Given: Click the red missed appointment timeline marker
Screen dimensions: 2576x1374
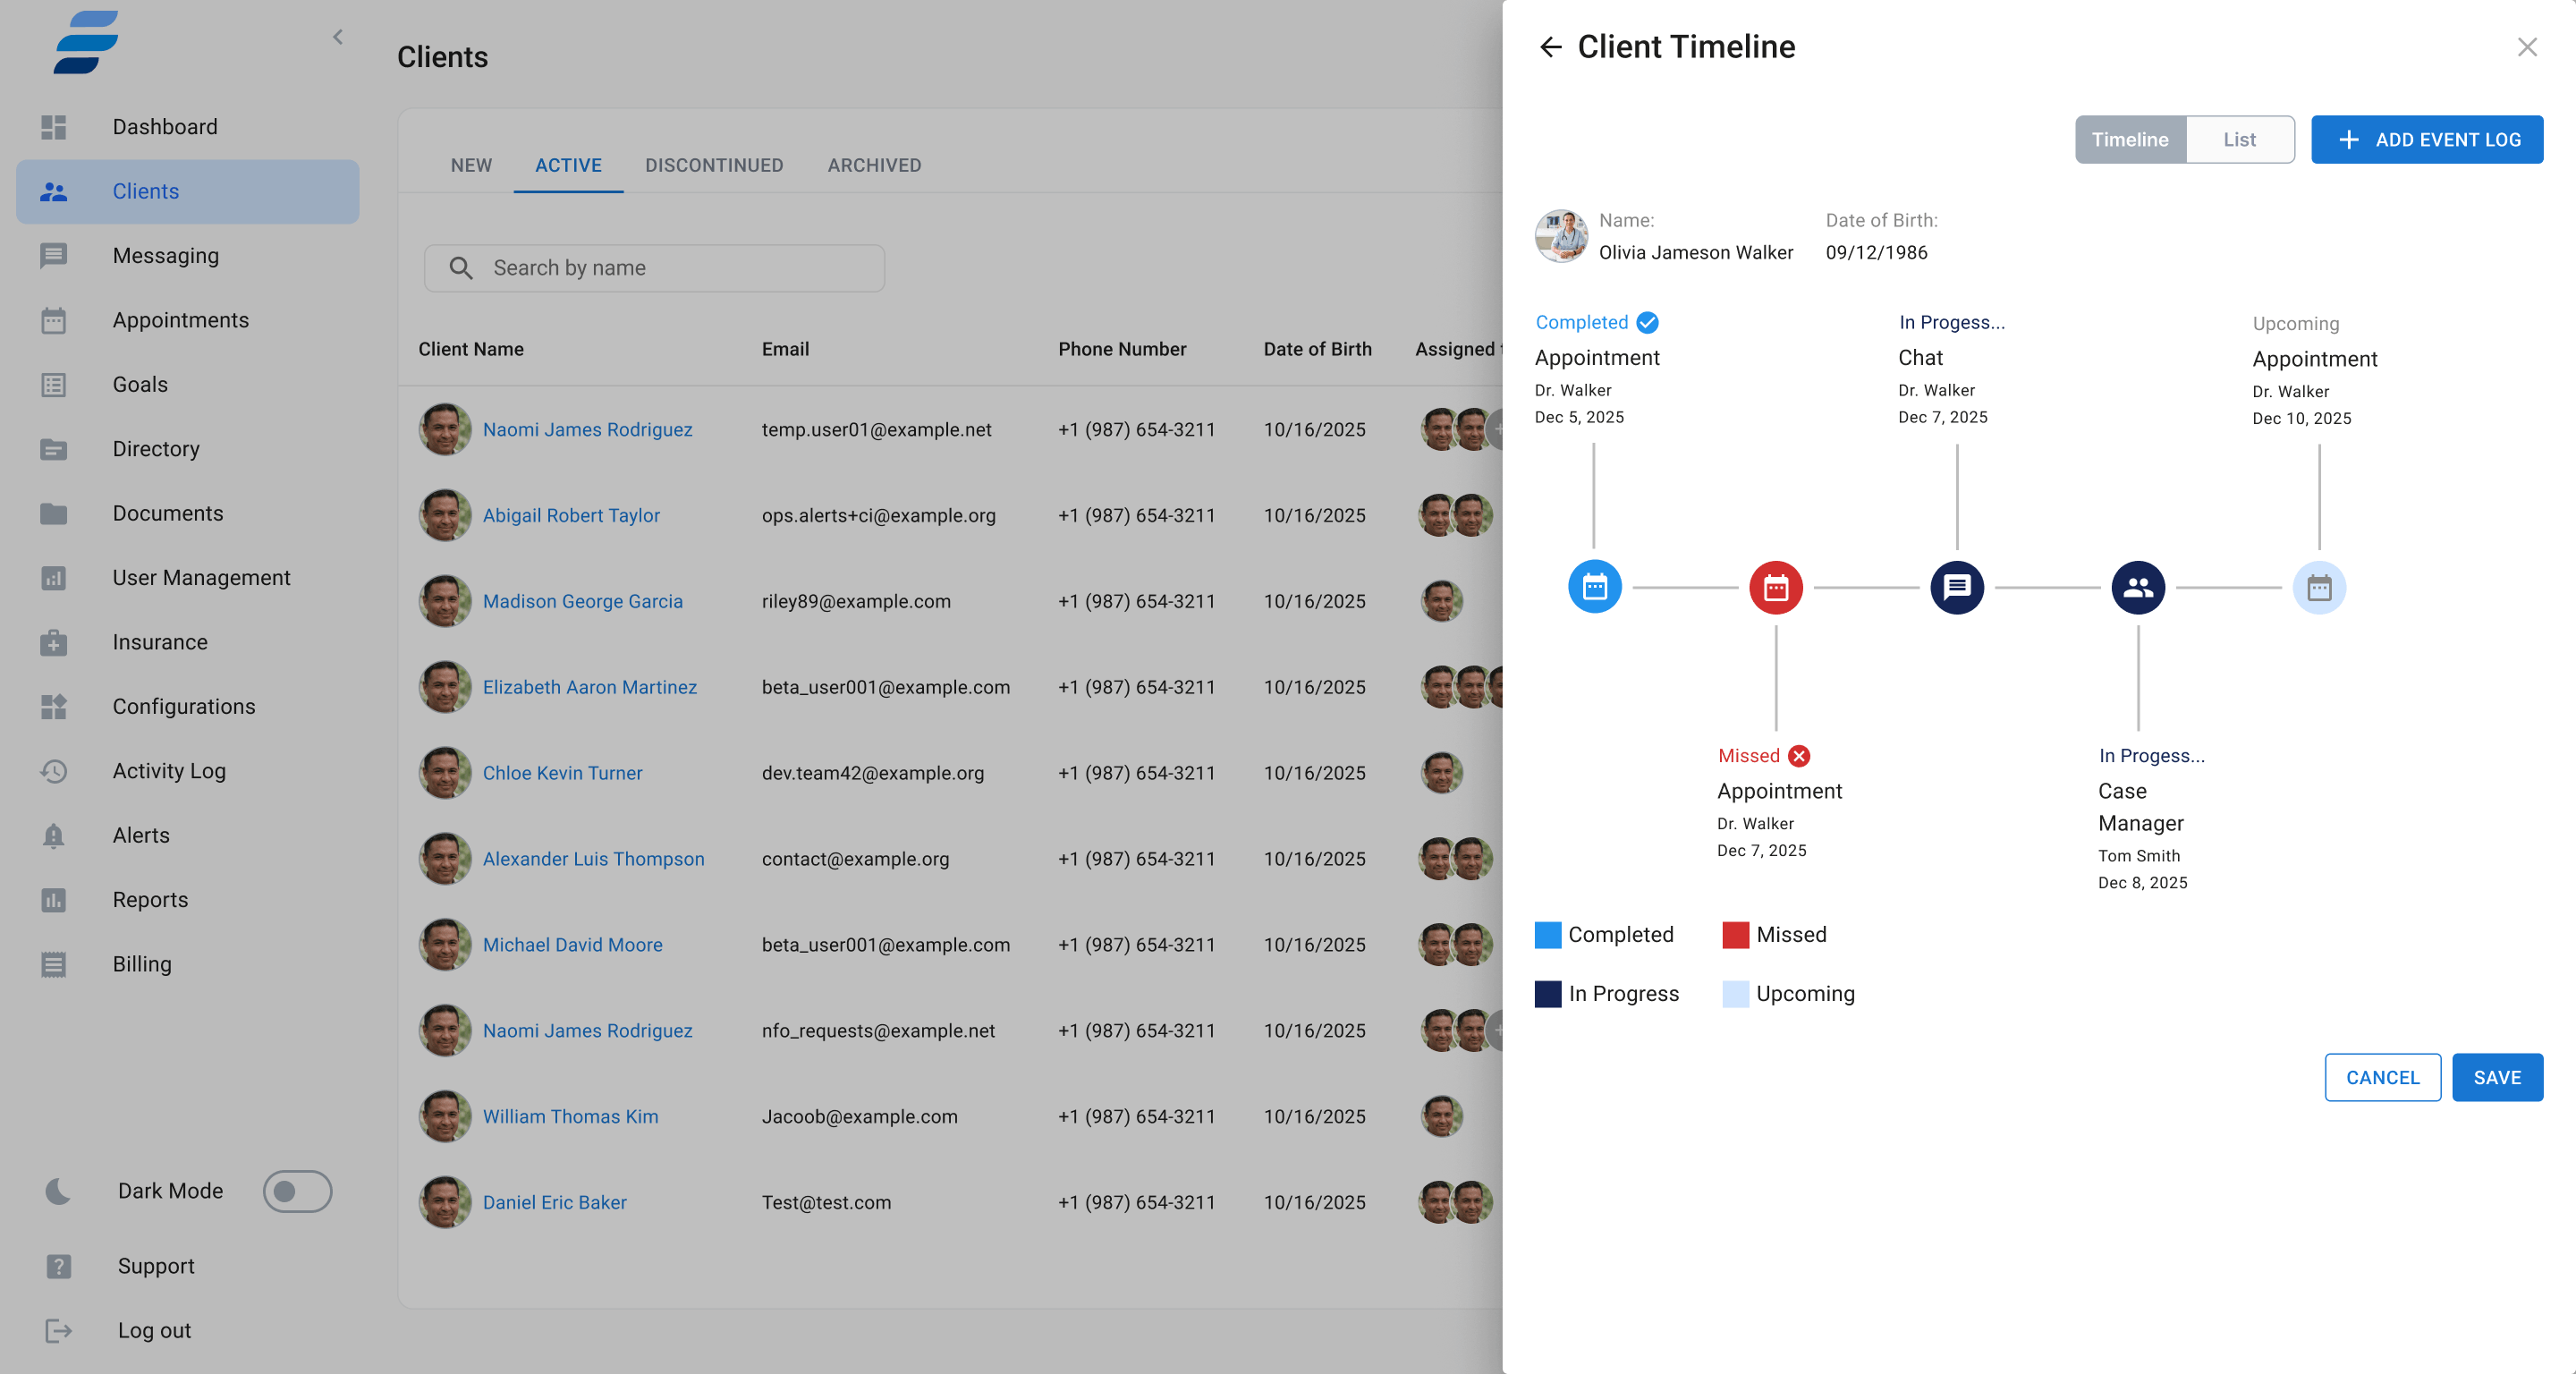Looking at the screenshot, I should pos(1775,587).
